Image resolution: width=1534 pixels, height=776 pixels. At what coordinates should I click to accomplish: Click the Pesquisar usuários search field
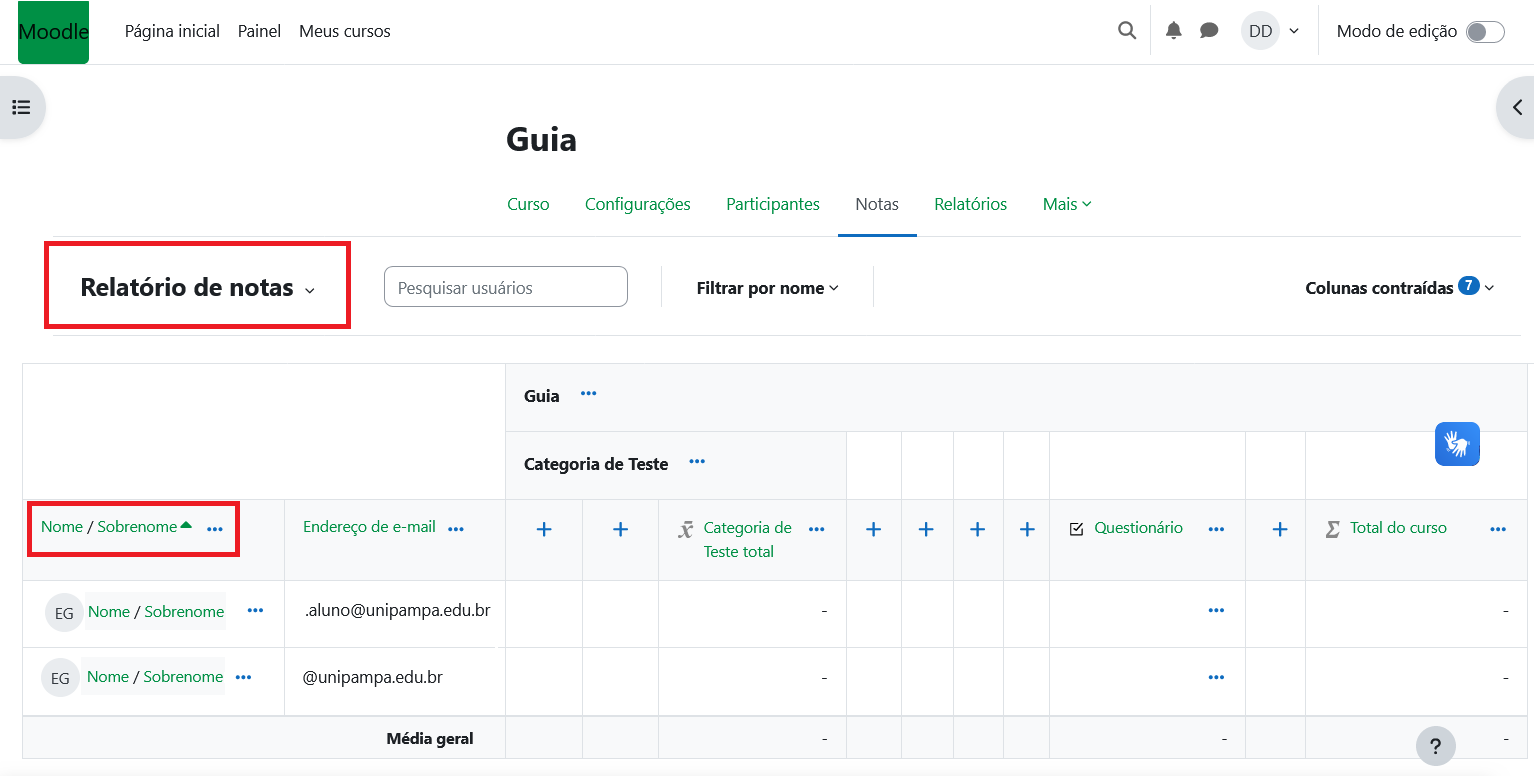tap(505, 287)
